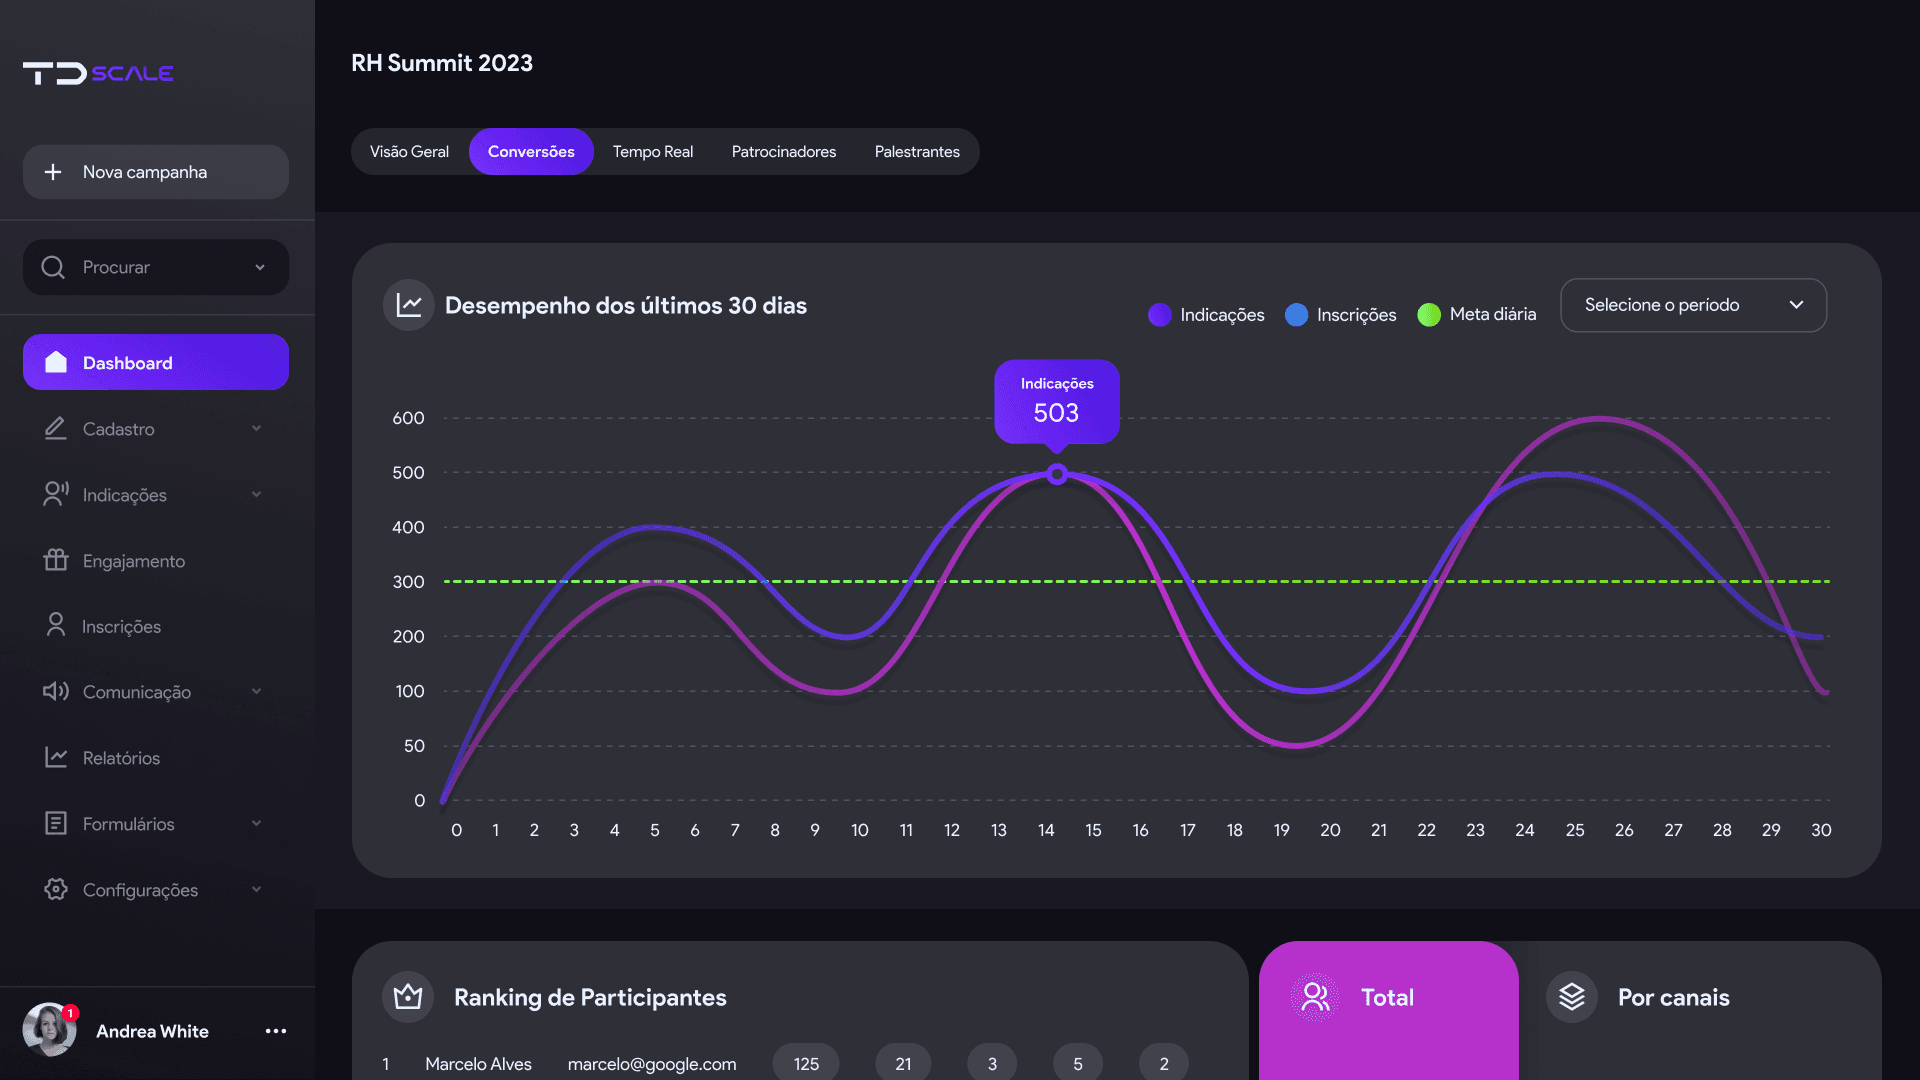Click the chart icon beside Desempenho title
Screen dimensions: 1920x1080
[408, 305]
